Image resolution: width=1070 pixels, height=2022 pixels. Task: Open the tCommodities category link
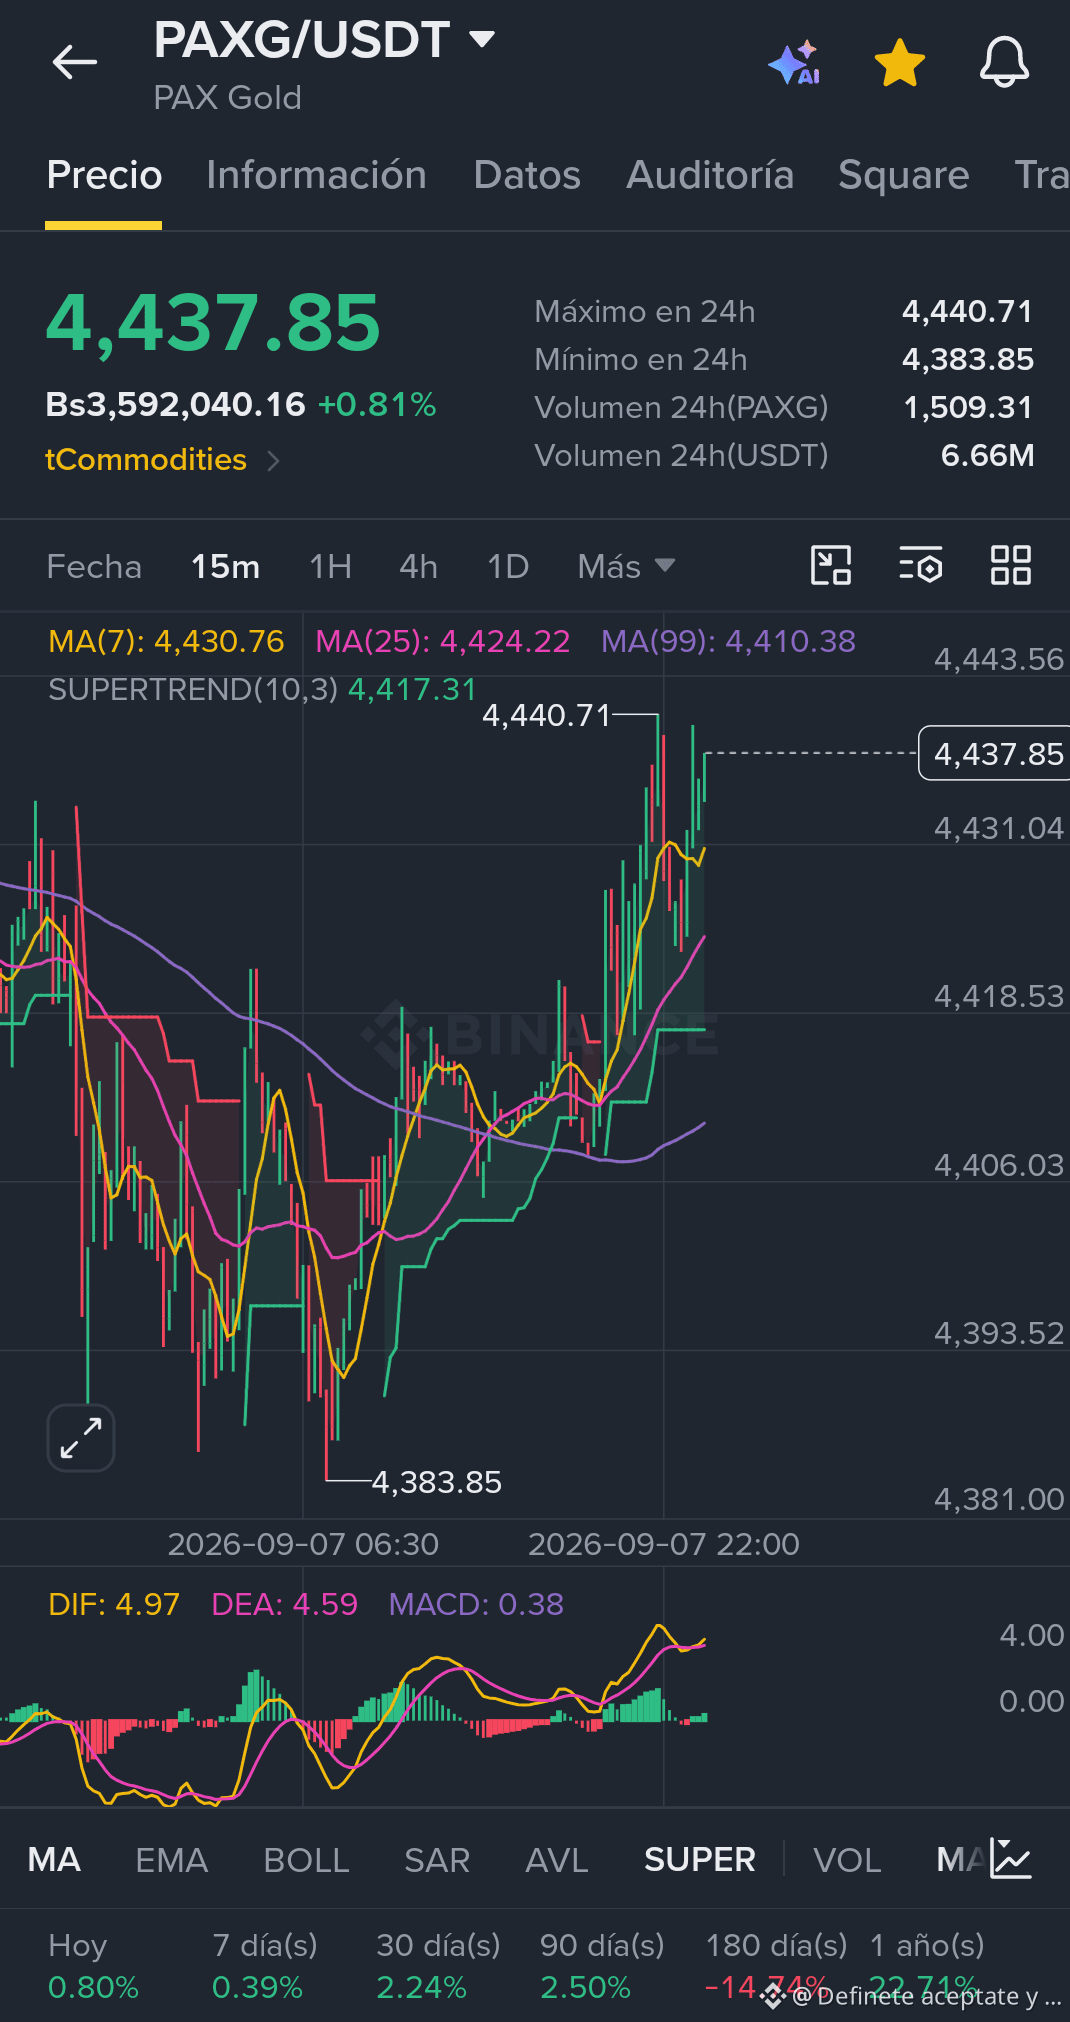coord(162,460)
